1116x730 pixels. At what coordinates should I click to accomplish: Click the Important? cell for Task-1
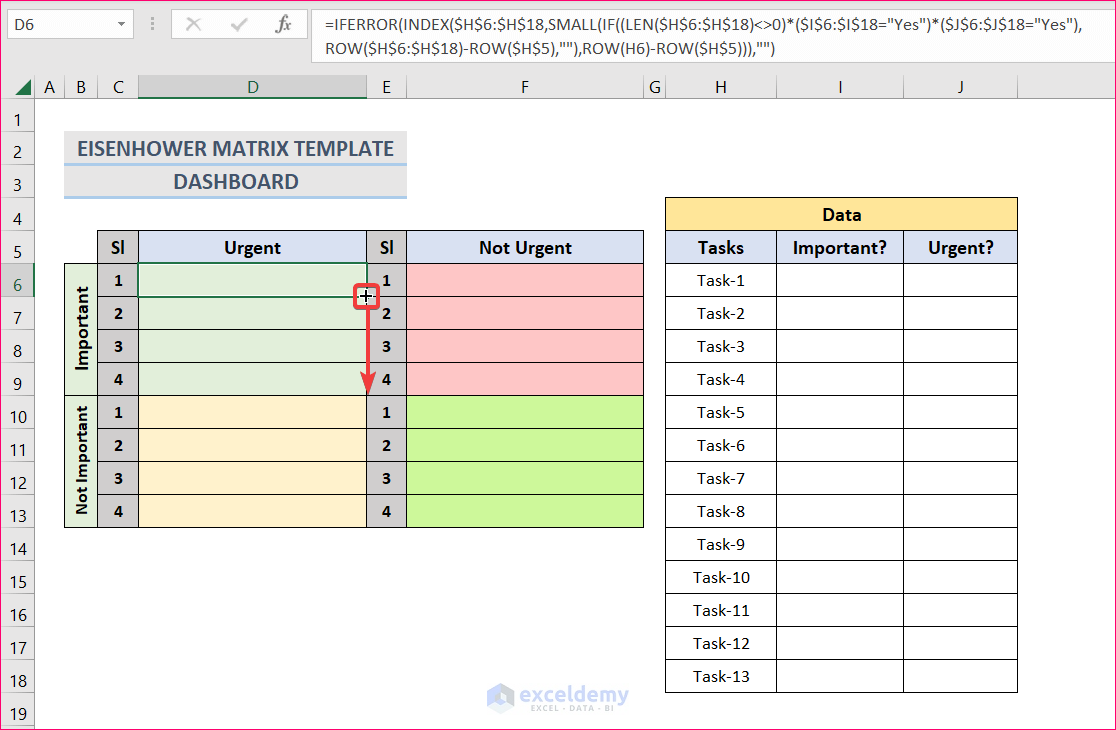click(x=840, y=280)
